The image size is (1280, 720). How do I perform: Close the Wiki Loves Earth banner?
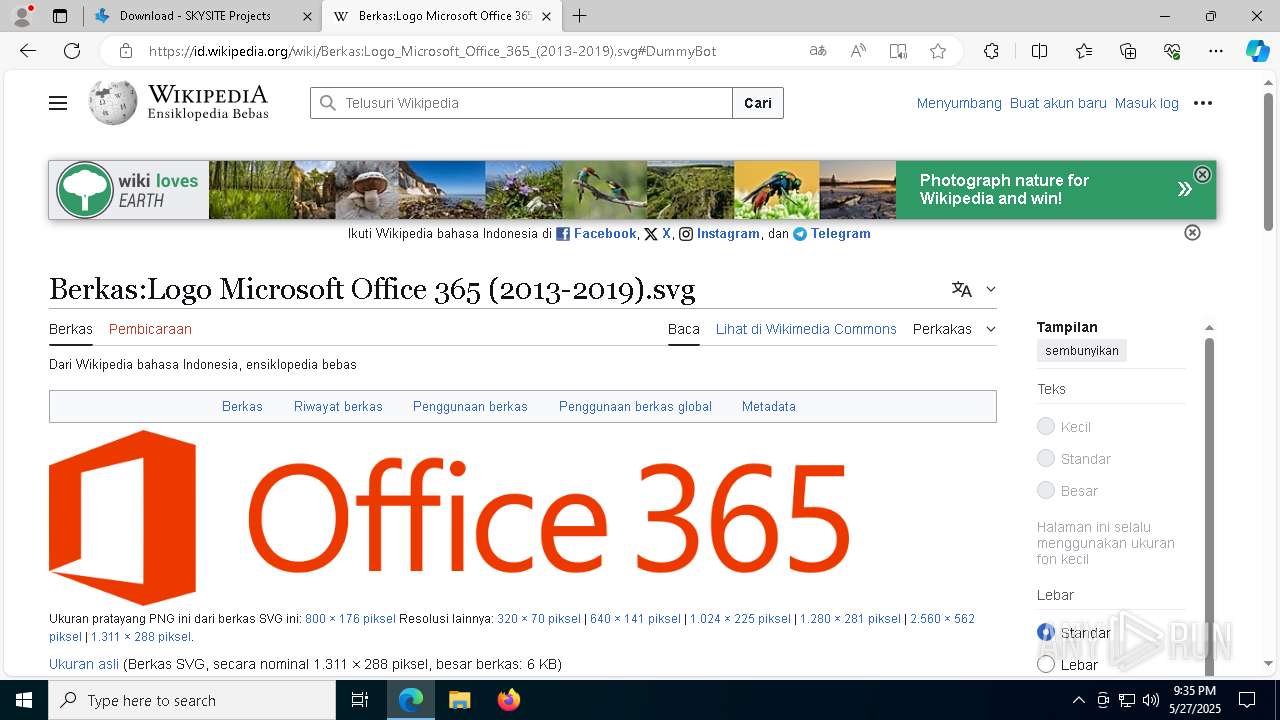[1202, 174]
